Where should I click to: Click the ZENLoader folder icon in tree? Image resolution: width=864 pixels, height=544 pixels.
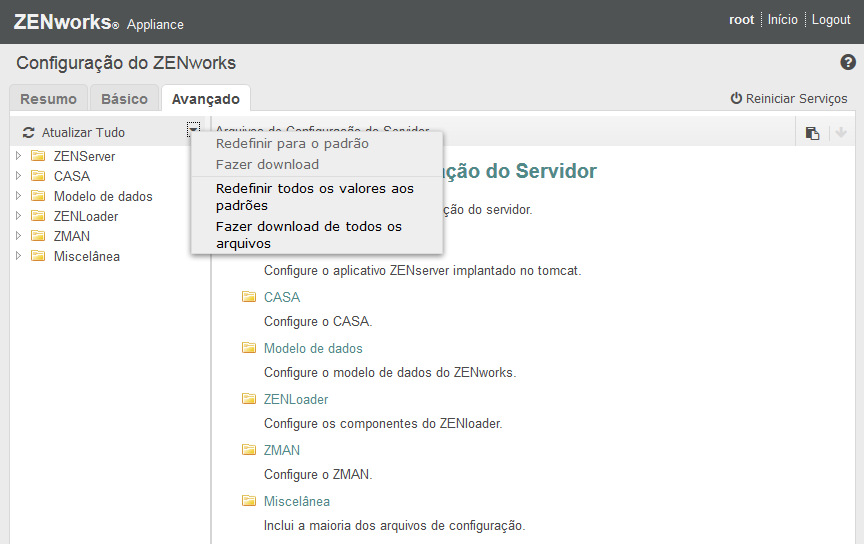[38, 216]
